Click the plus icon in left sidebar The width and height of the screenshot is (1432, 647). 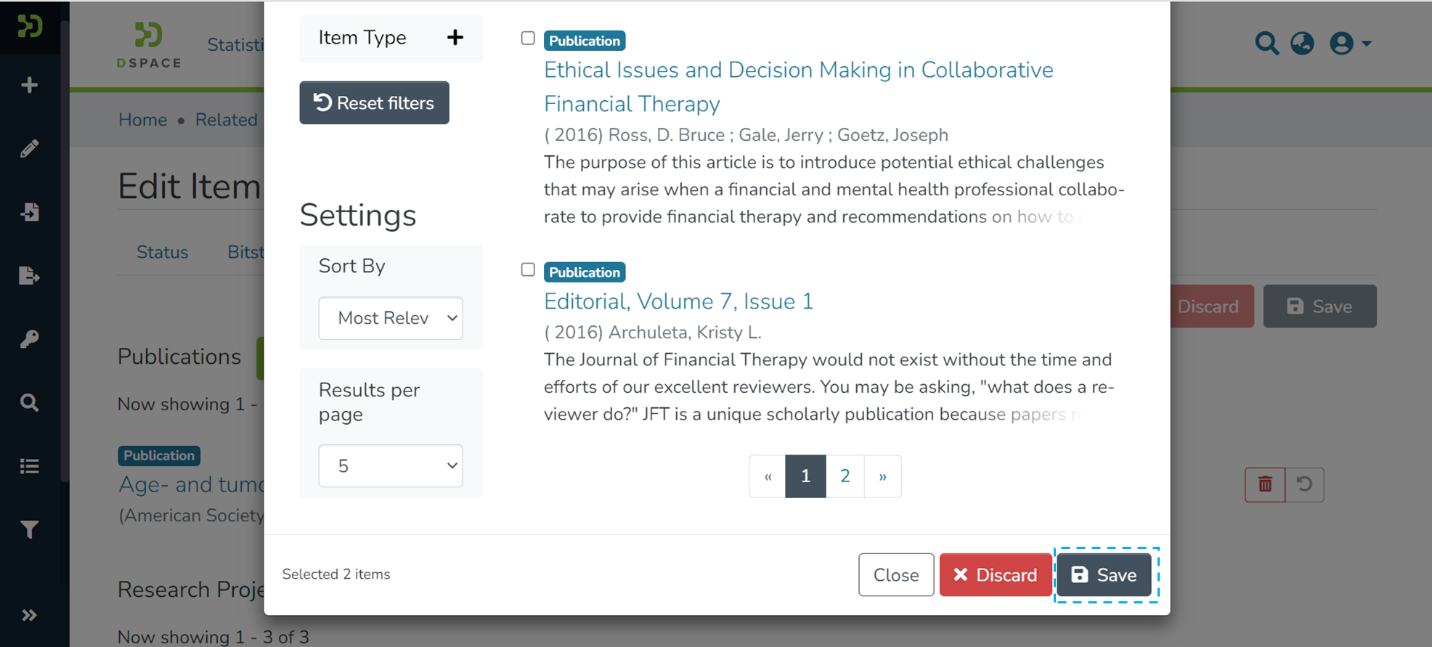(x=29, y=86)
